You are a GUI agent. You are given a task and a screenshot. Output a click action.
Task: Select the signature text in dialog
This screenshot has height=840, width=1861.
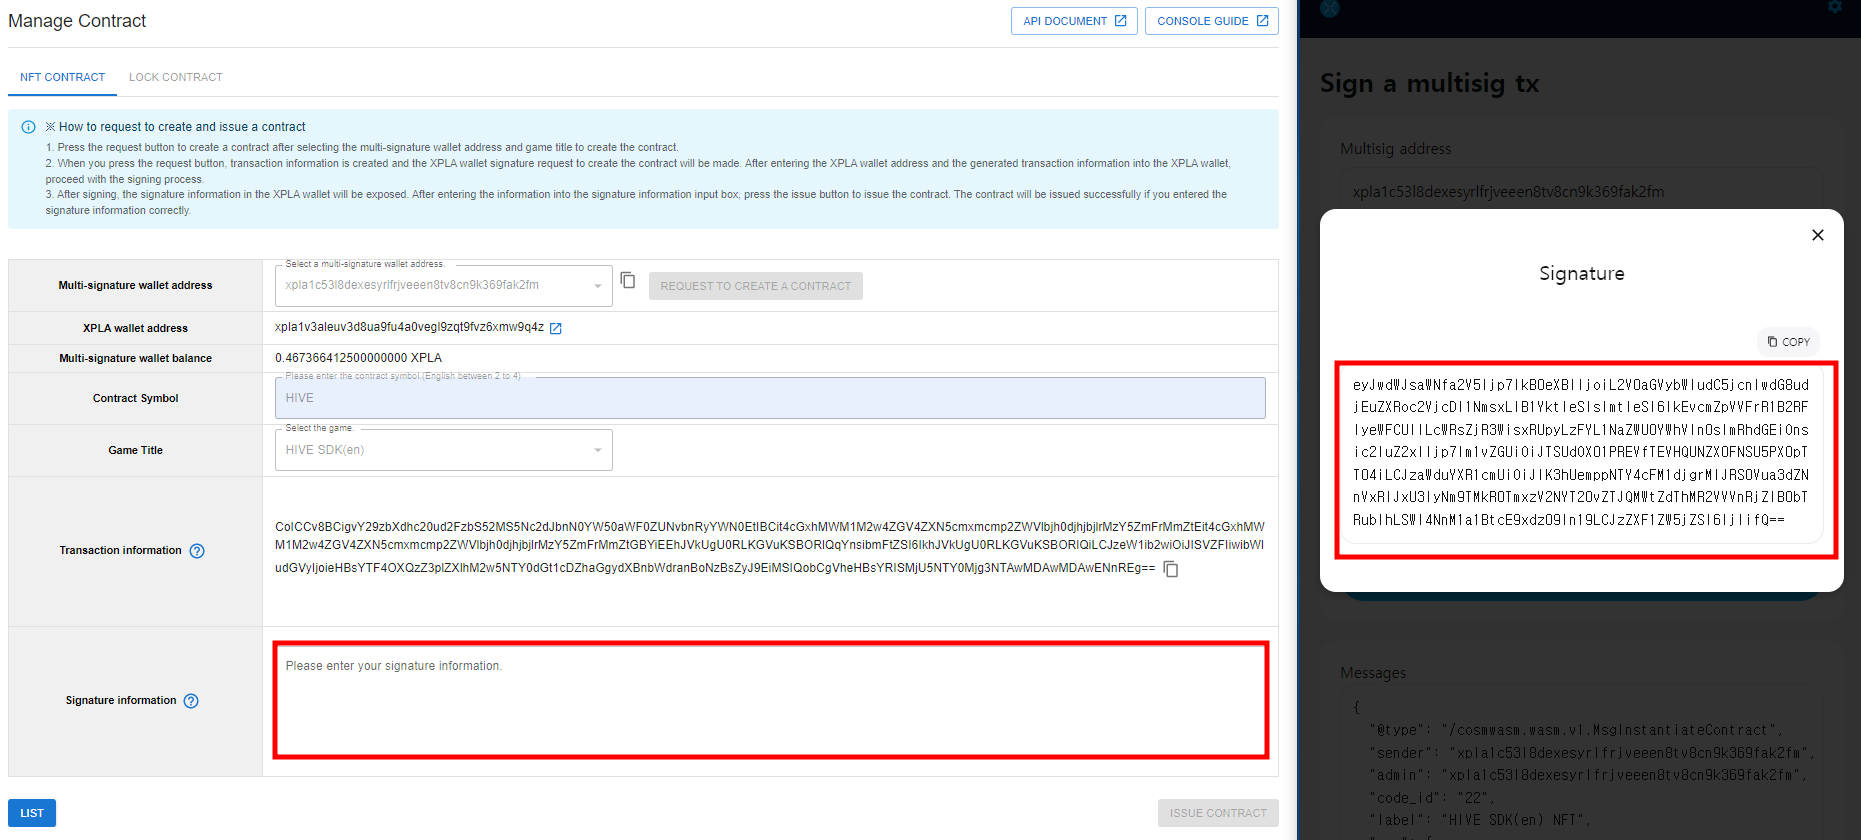click(x=1581, y=452)
